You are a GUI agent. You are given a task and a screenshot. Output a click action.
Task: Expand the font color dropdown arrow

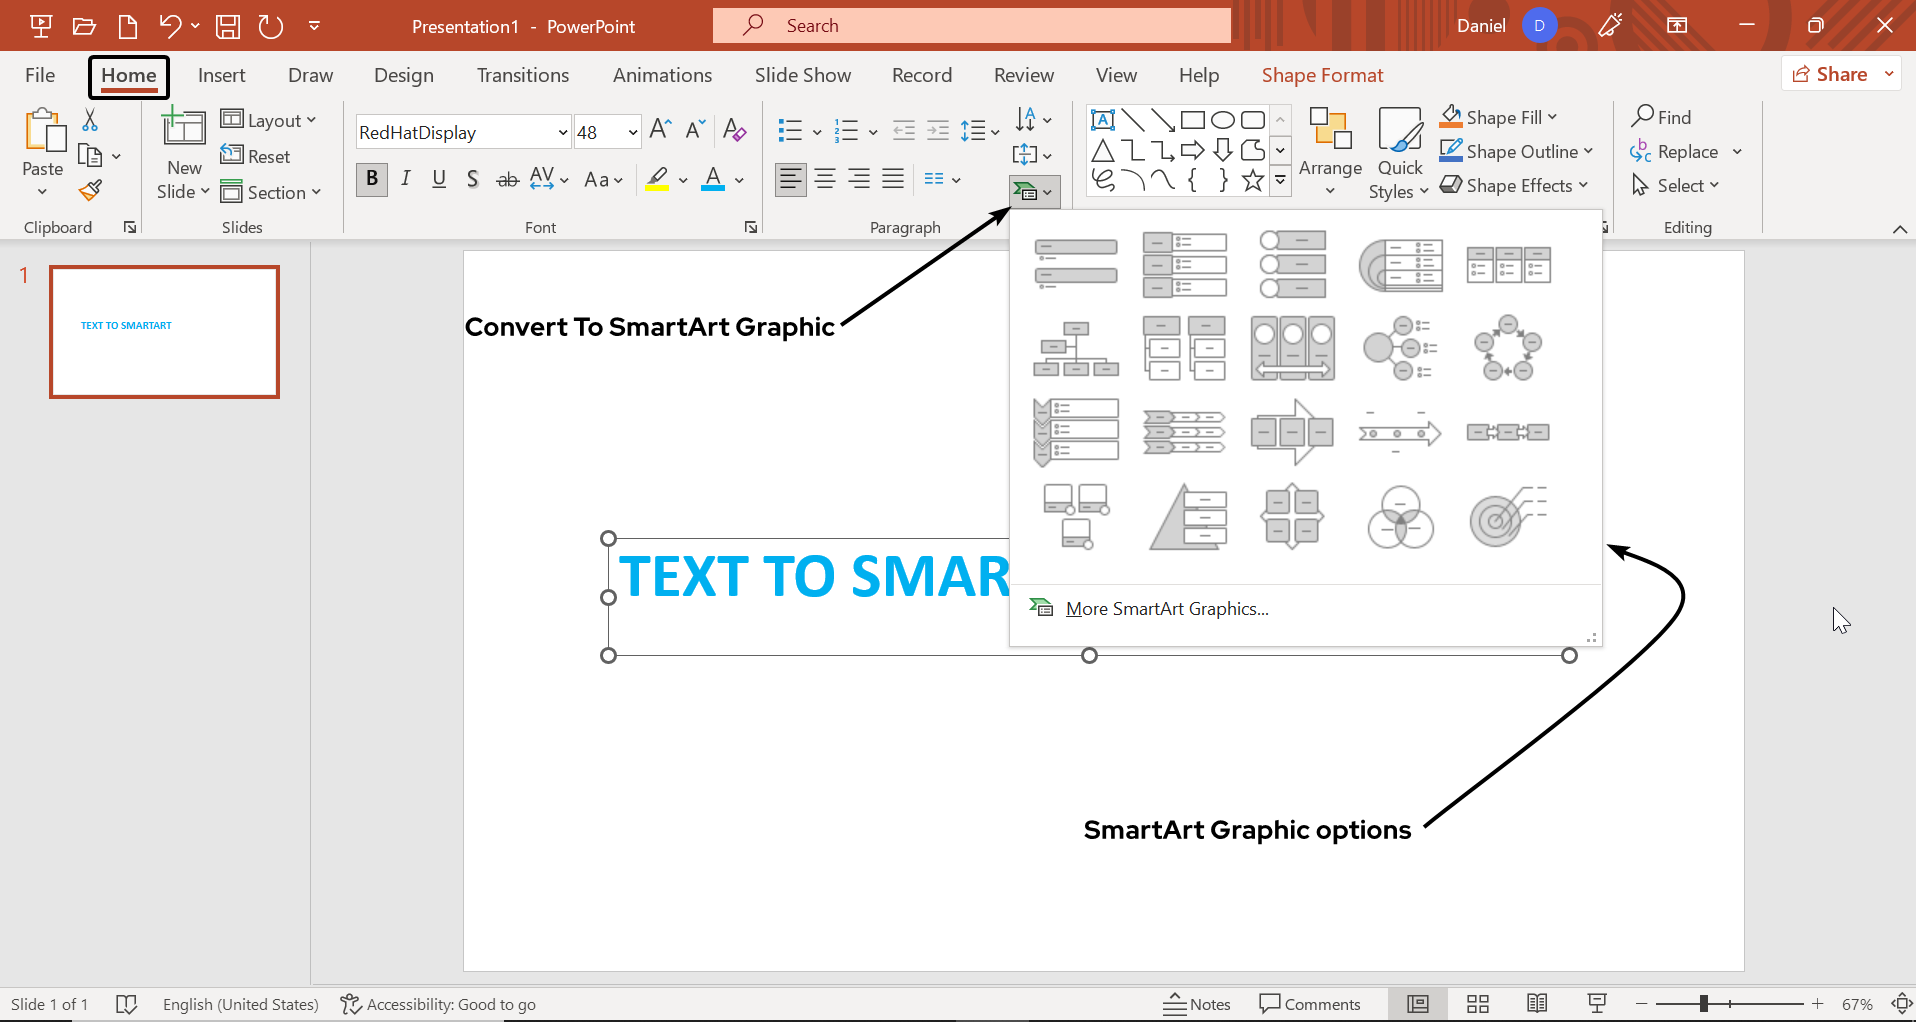738,181
